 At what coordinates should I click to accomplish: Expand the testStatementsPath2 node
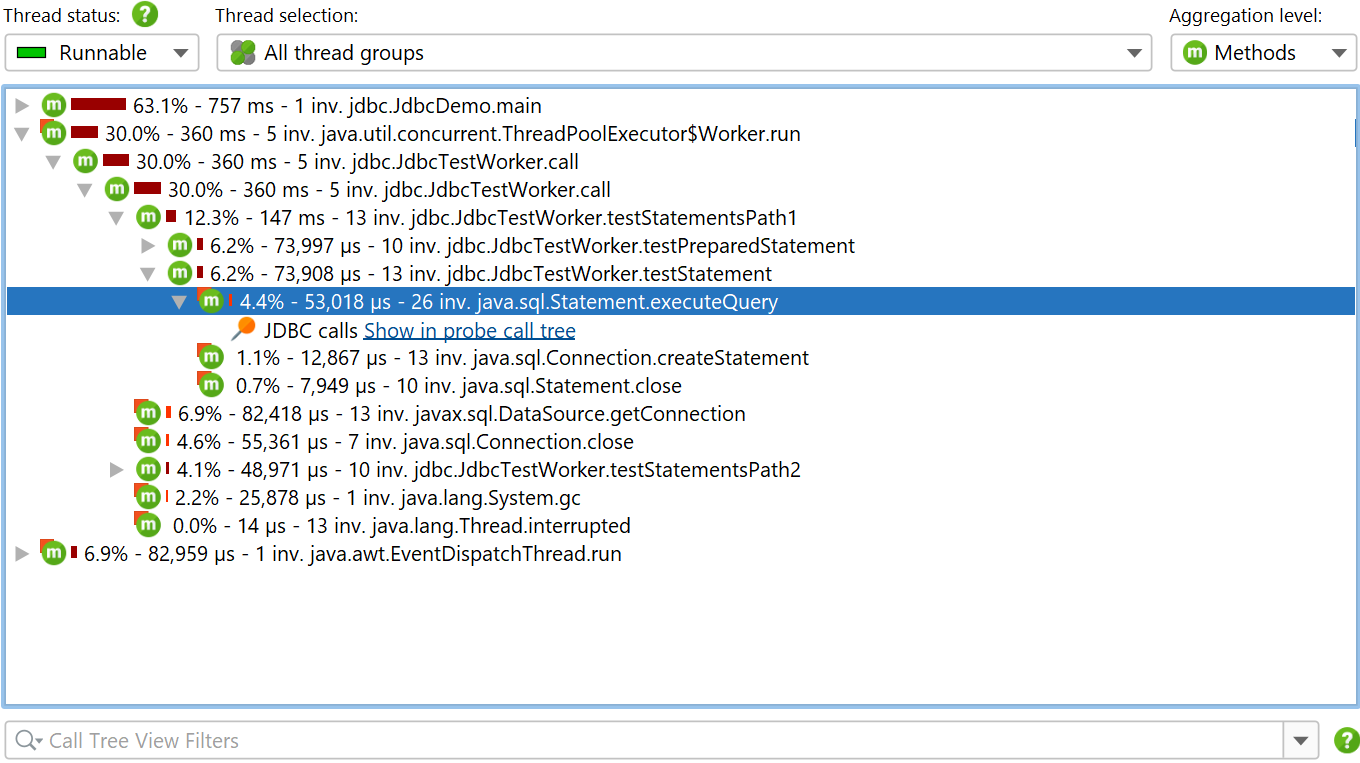(117, 470)
